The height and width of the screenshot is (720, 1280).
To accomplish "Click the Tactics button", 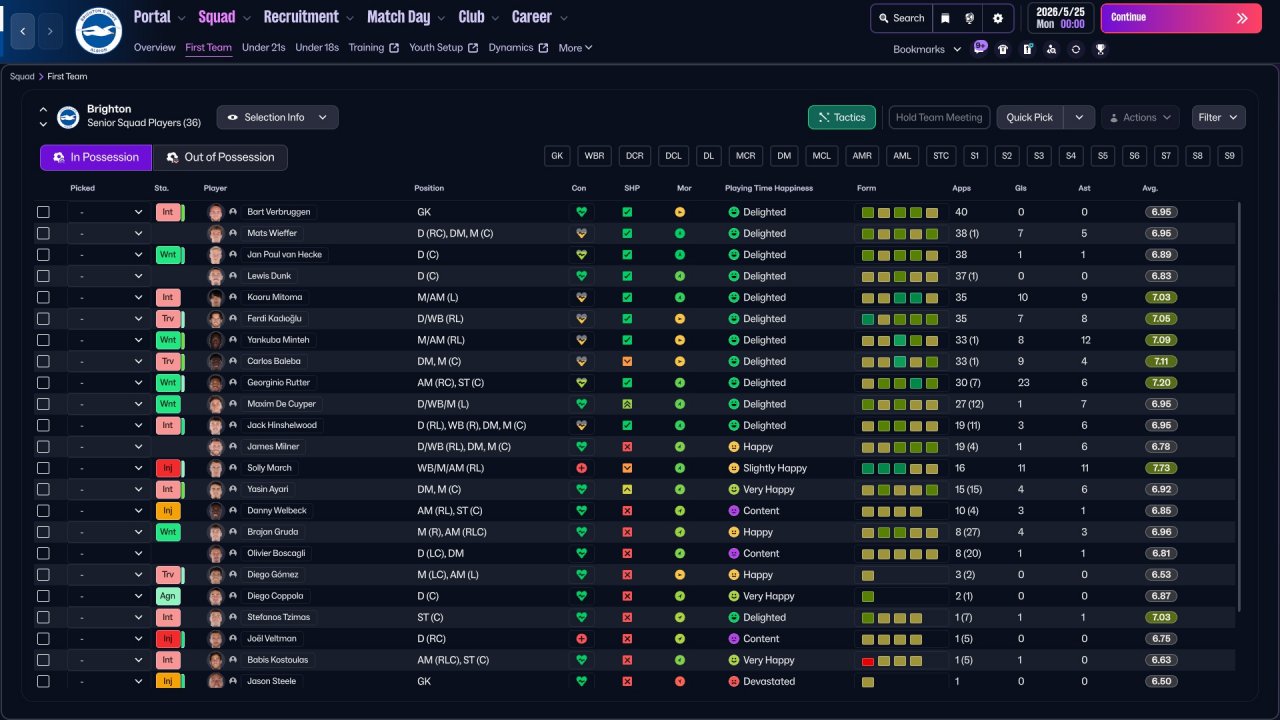I will pos(841,117).
